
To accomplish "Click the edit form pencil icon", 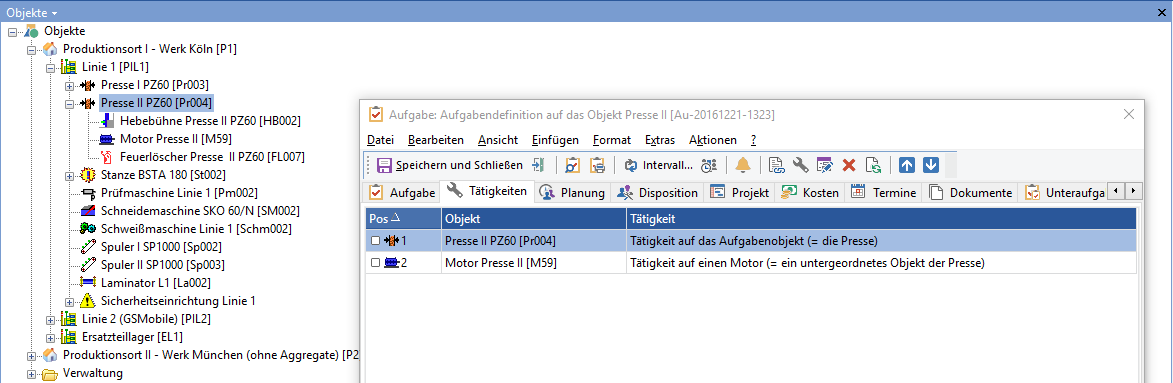I will click(x=824, y=165).
